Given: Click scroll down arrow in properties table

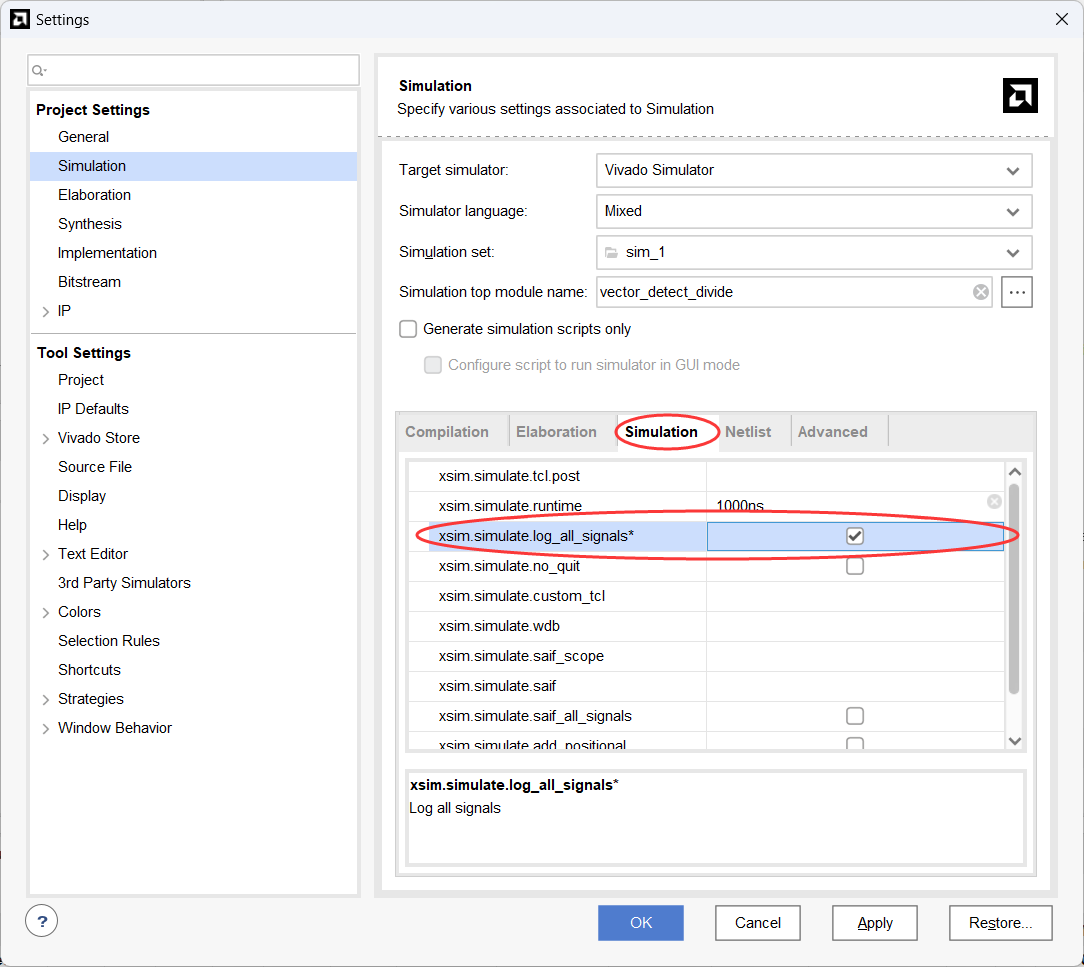Looking at the screenshot, I should click(1015, 741).
